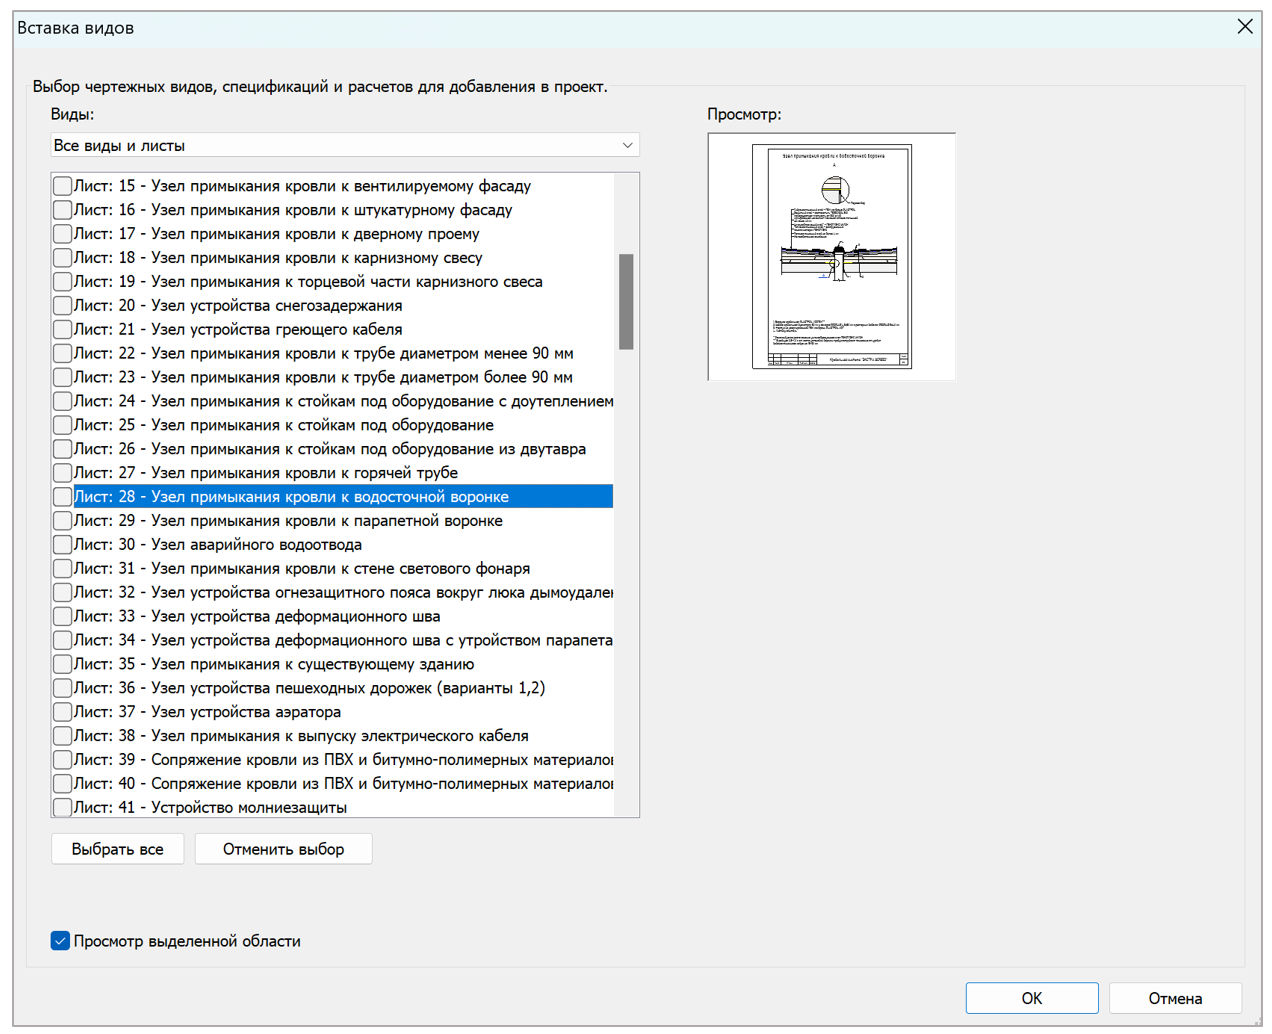The height and width of the screenshot is (1034, 1272).
Task: Click the list's vertical scrollbar thumb
Action: coord(626,301)
